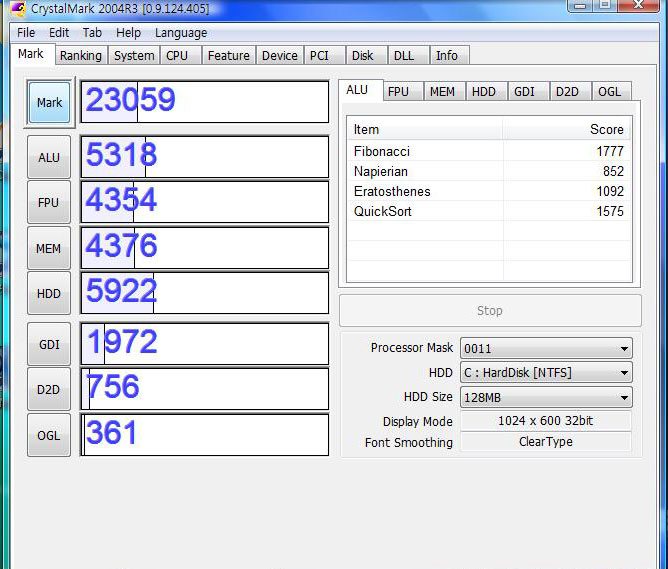Select the Fibonacci row
This screenshot has width=668, height=569.
489,151
